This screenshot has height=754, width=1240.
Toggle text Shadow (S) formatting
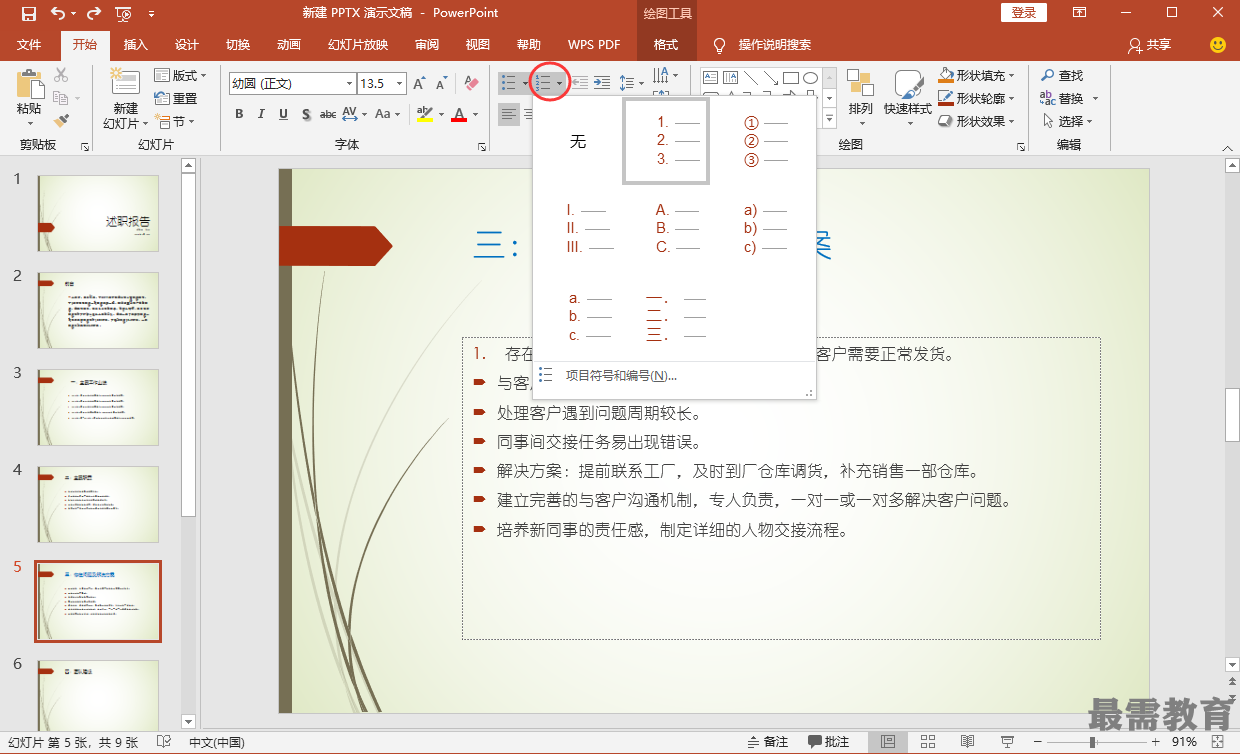click(x=305, y=114)
